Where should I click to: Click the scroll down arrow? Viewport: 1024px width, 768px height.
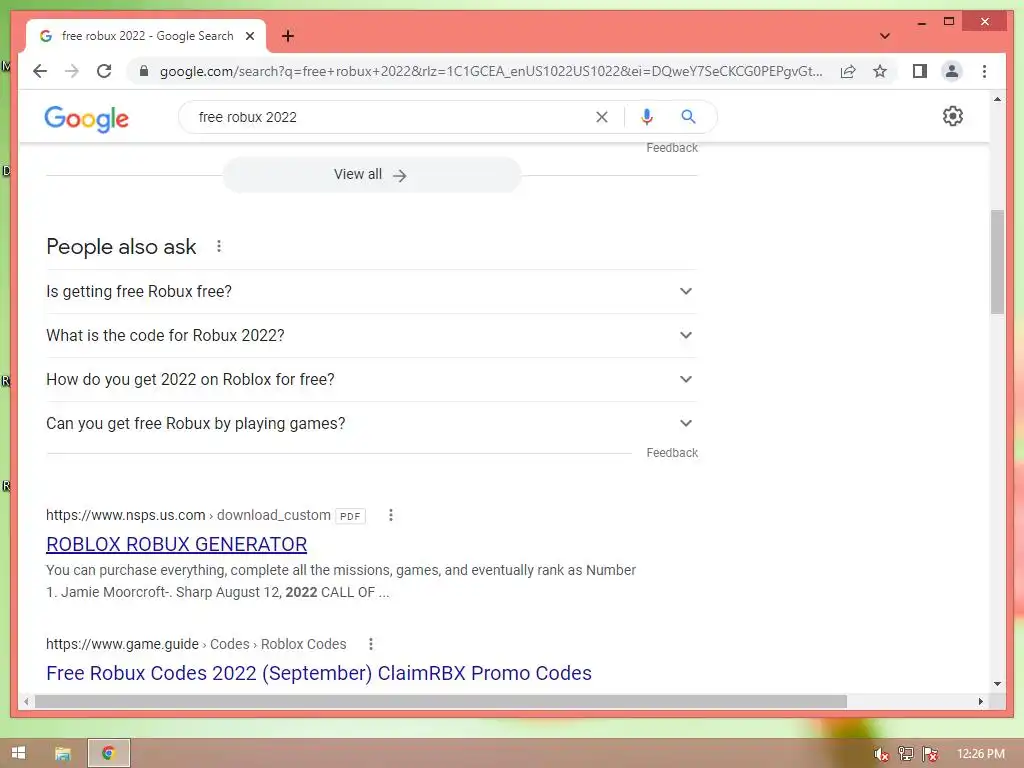click(997, 684)
